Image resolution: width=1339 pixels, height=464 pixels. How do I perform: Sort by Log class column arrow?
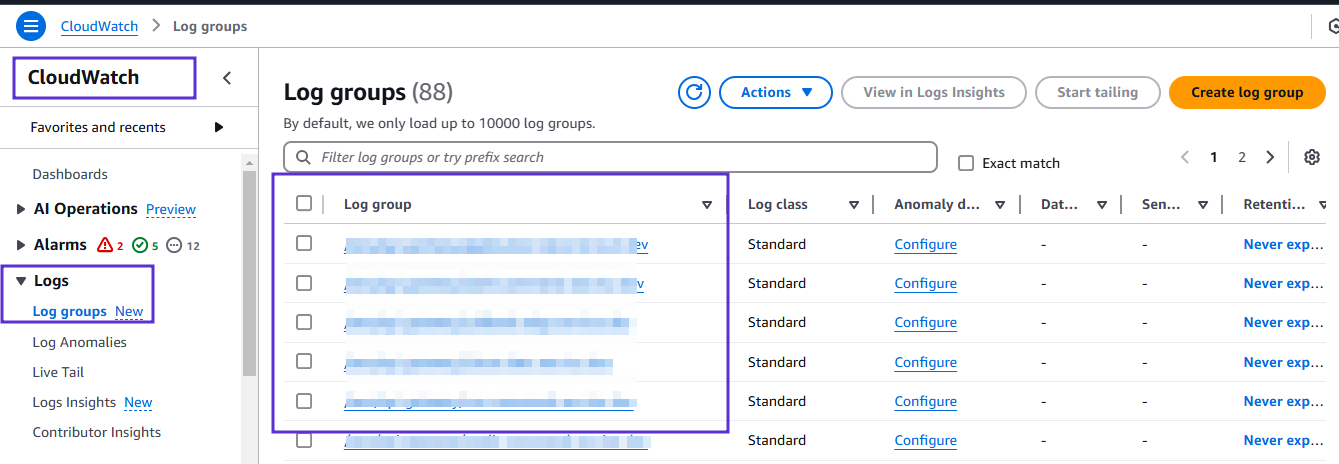coord(854,205)
